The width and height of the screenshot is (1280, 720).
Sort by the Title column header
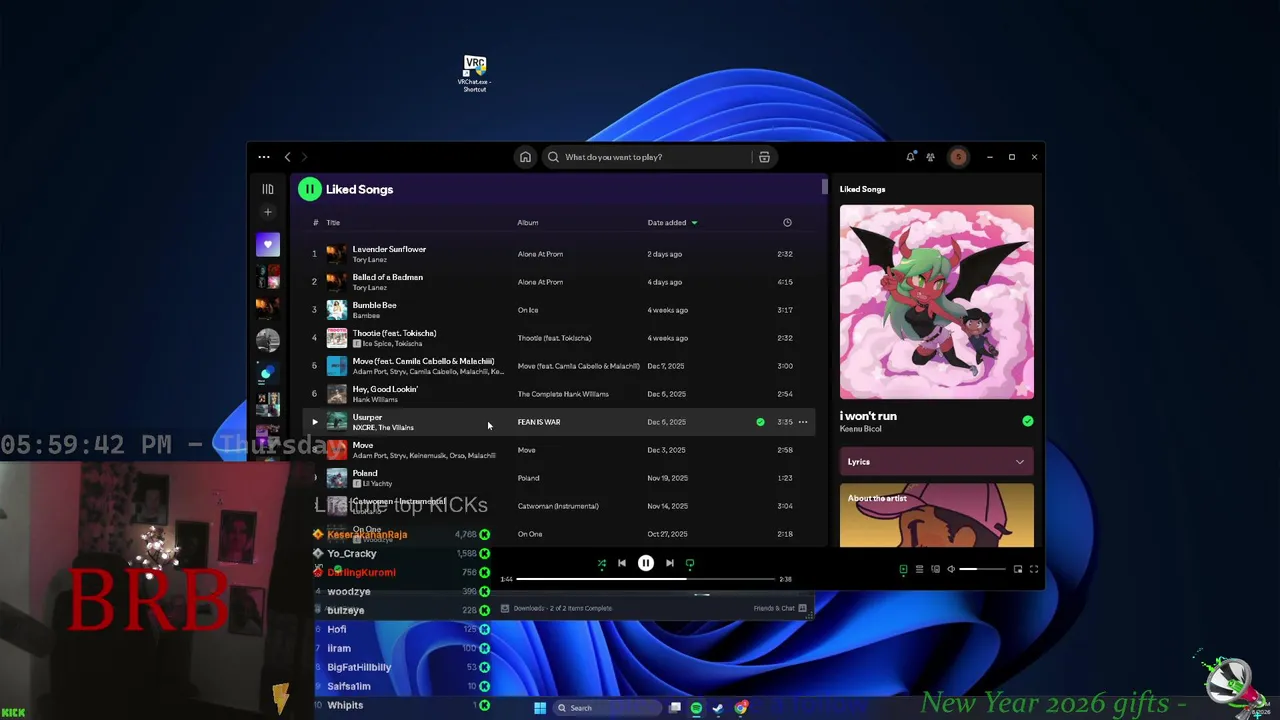(x=333, y=223)
